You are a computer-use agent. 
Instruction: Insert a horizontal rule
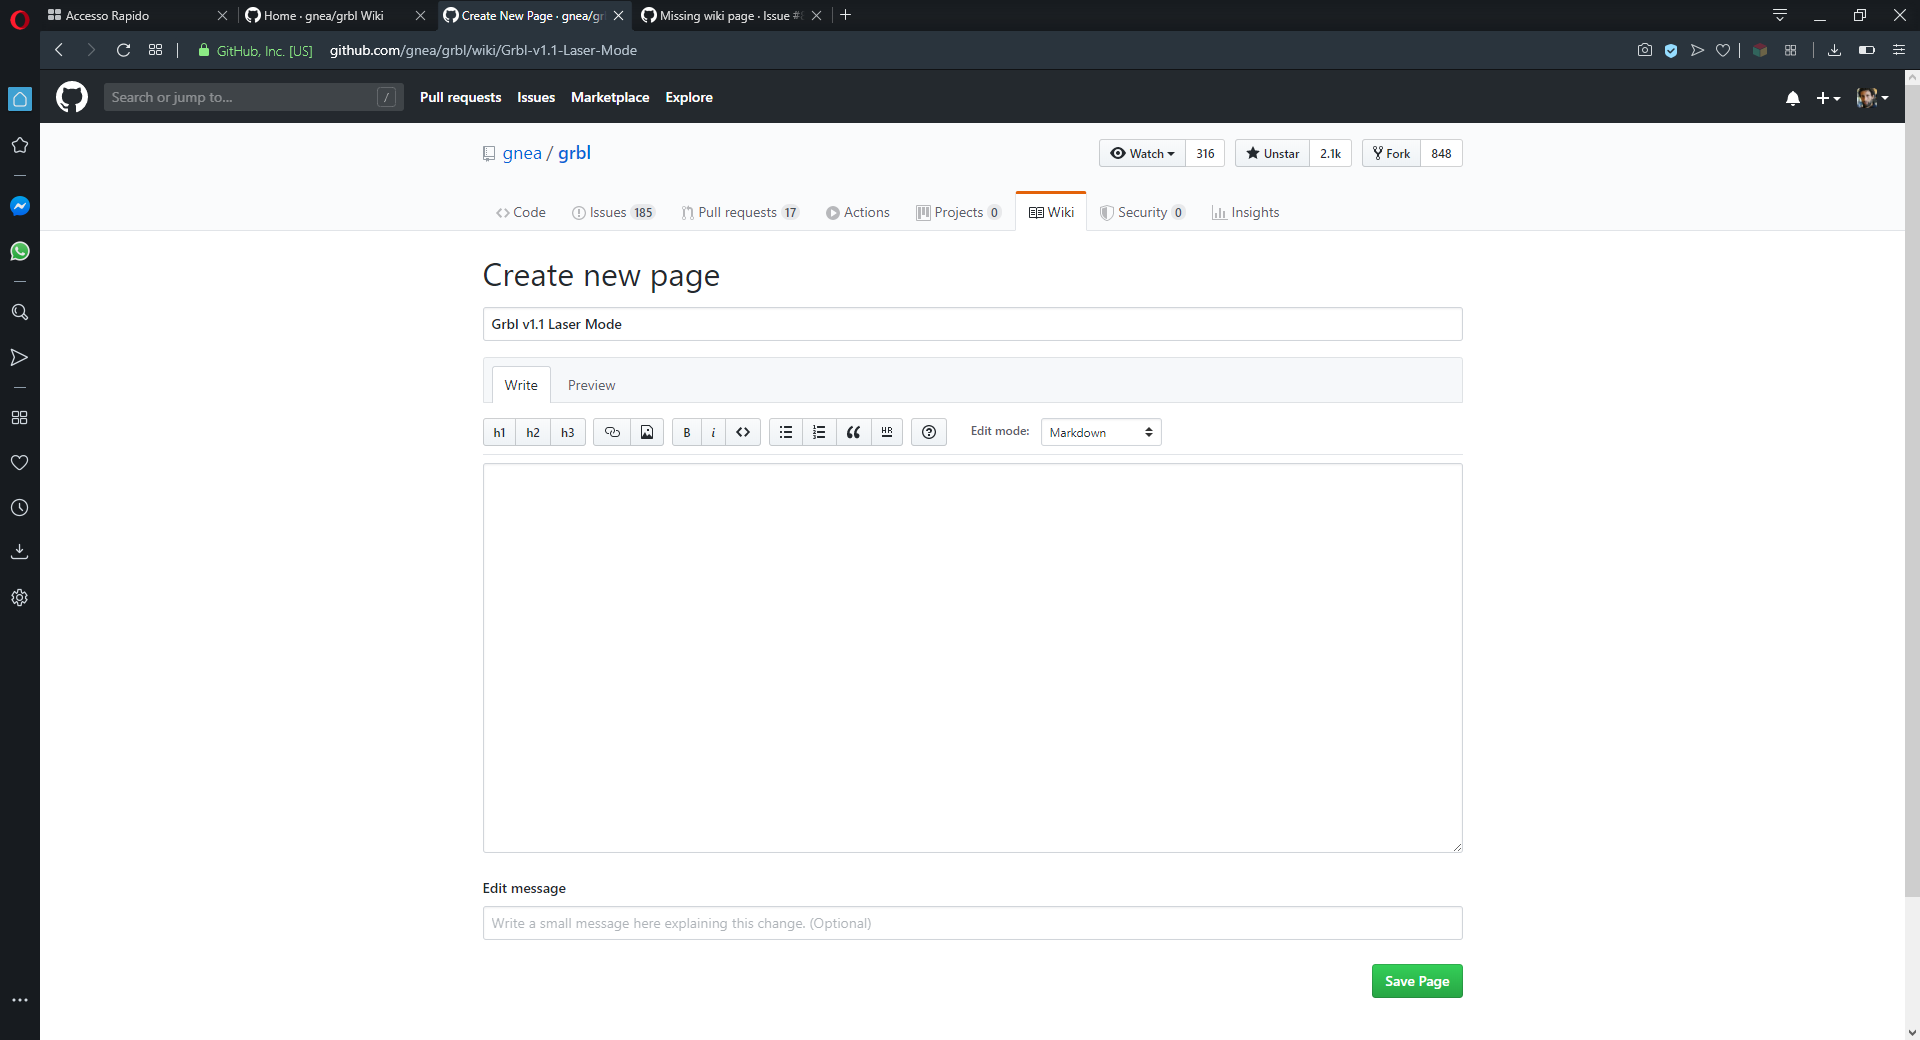click(x=887, y=432)
